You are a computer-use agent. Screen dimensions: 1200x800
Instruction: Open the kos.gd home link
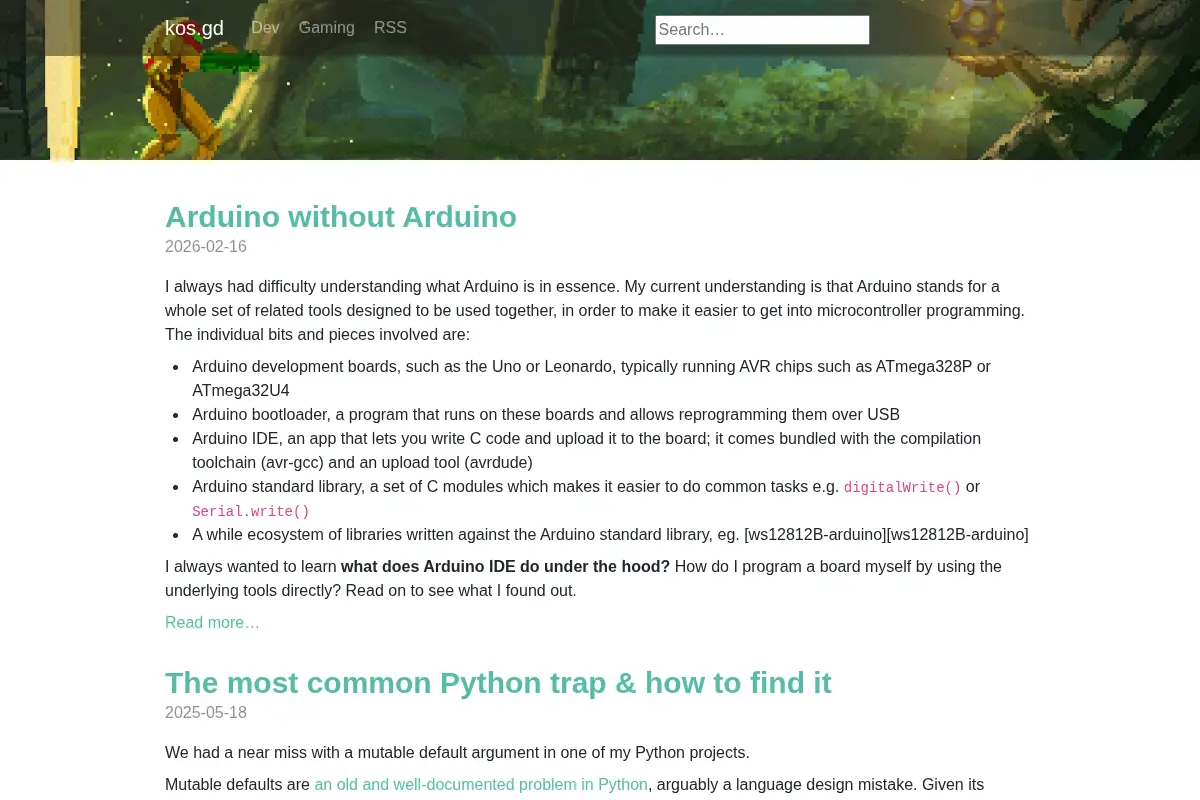194,28
